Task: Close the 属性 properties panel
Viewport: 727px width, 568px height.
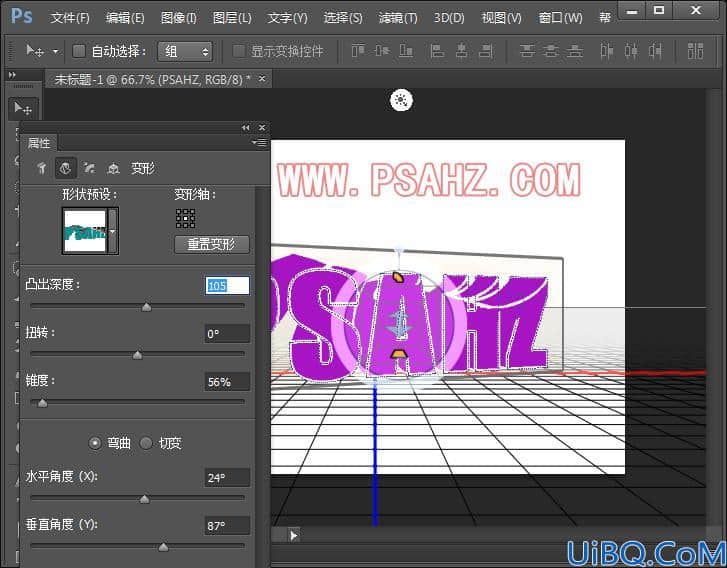Action: pyautogui.click(x=262, y=128)
